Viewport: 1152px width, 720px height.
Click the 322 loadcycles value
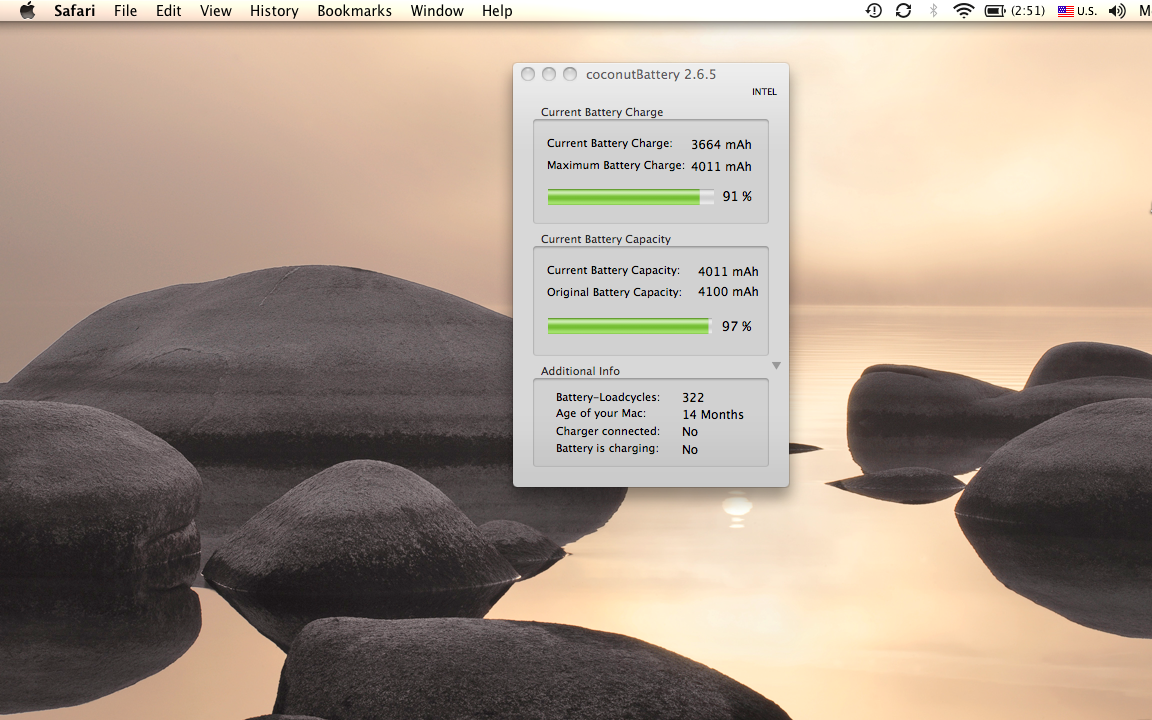pyautogui.click(x=693, y=397)
